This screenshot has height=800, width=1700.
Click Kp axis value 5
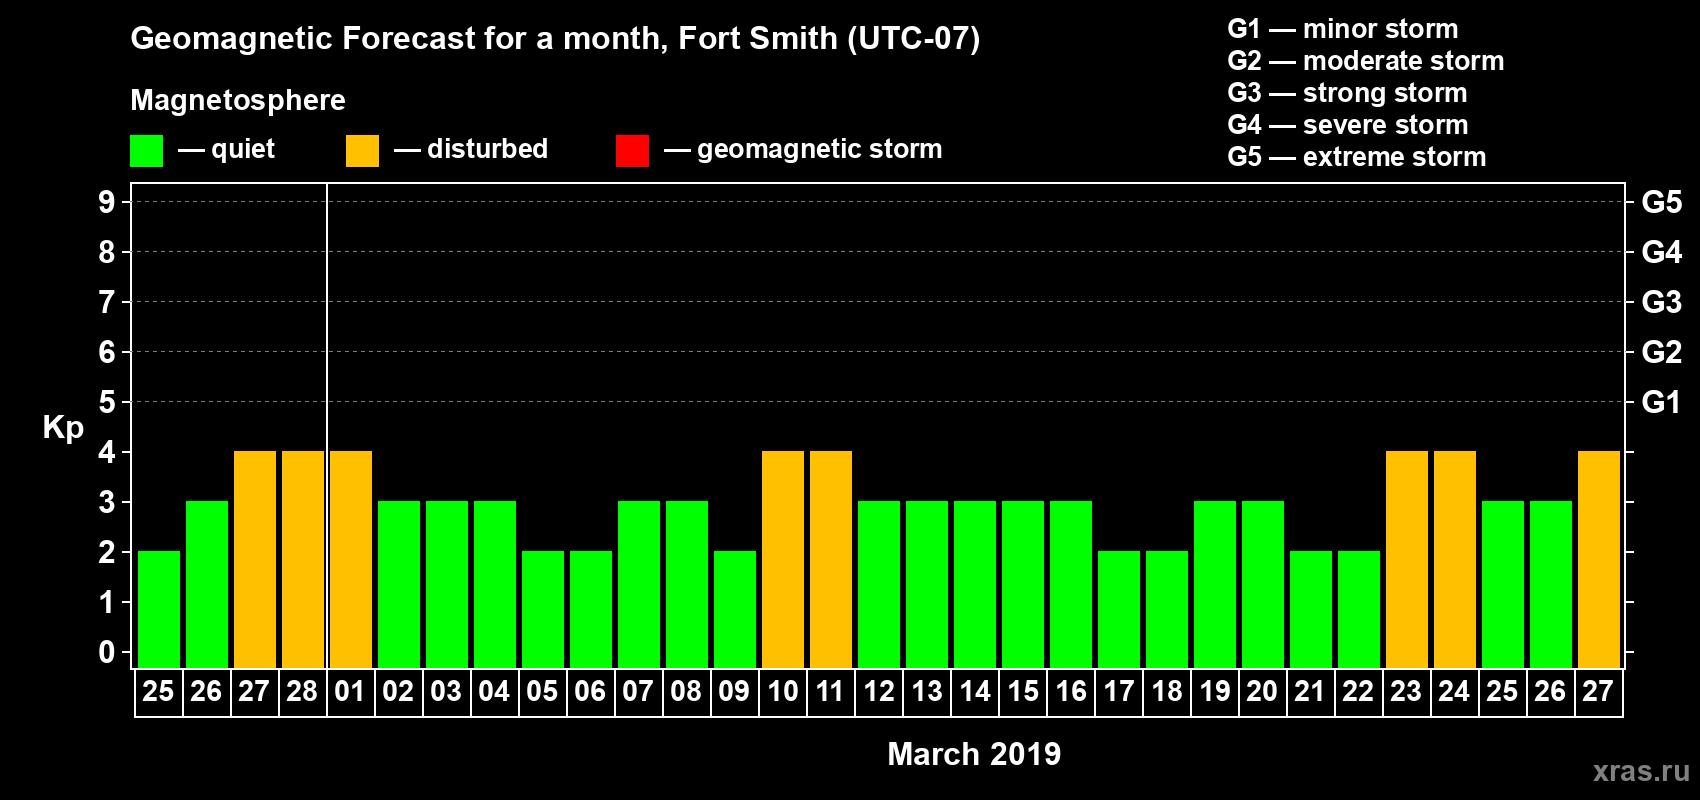[107, 402]
